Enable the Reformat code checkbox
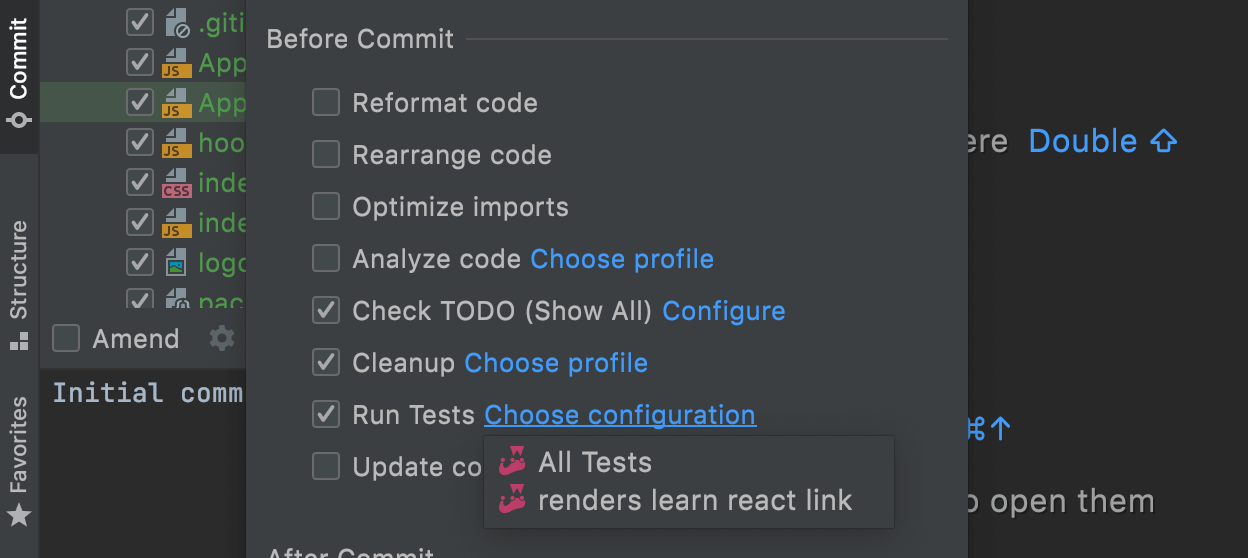The image size is (1248, 558). [x=326, y=103]
